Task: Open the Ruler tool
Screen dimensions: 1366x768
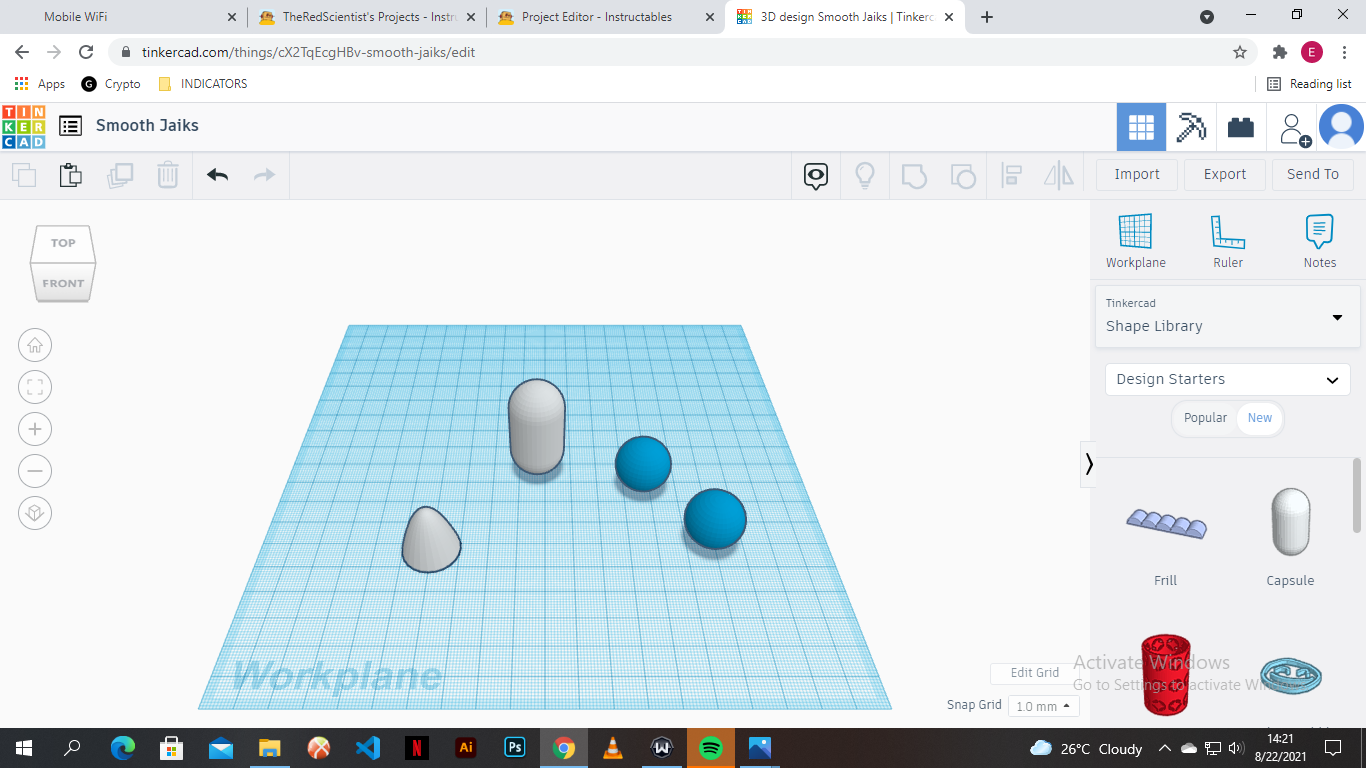Action: pyautogui.click(x=1227, y=240)
